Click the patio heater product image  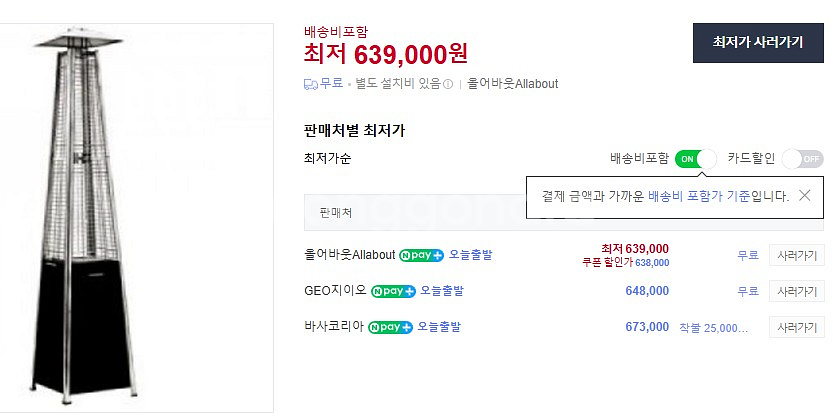(x=137, y=217)
